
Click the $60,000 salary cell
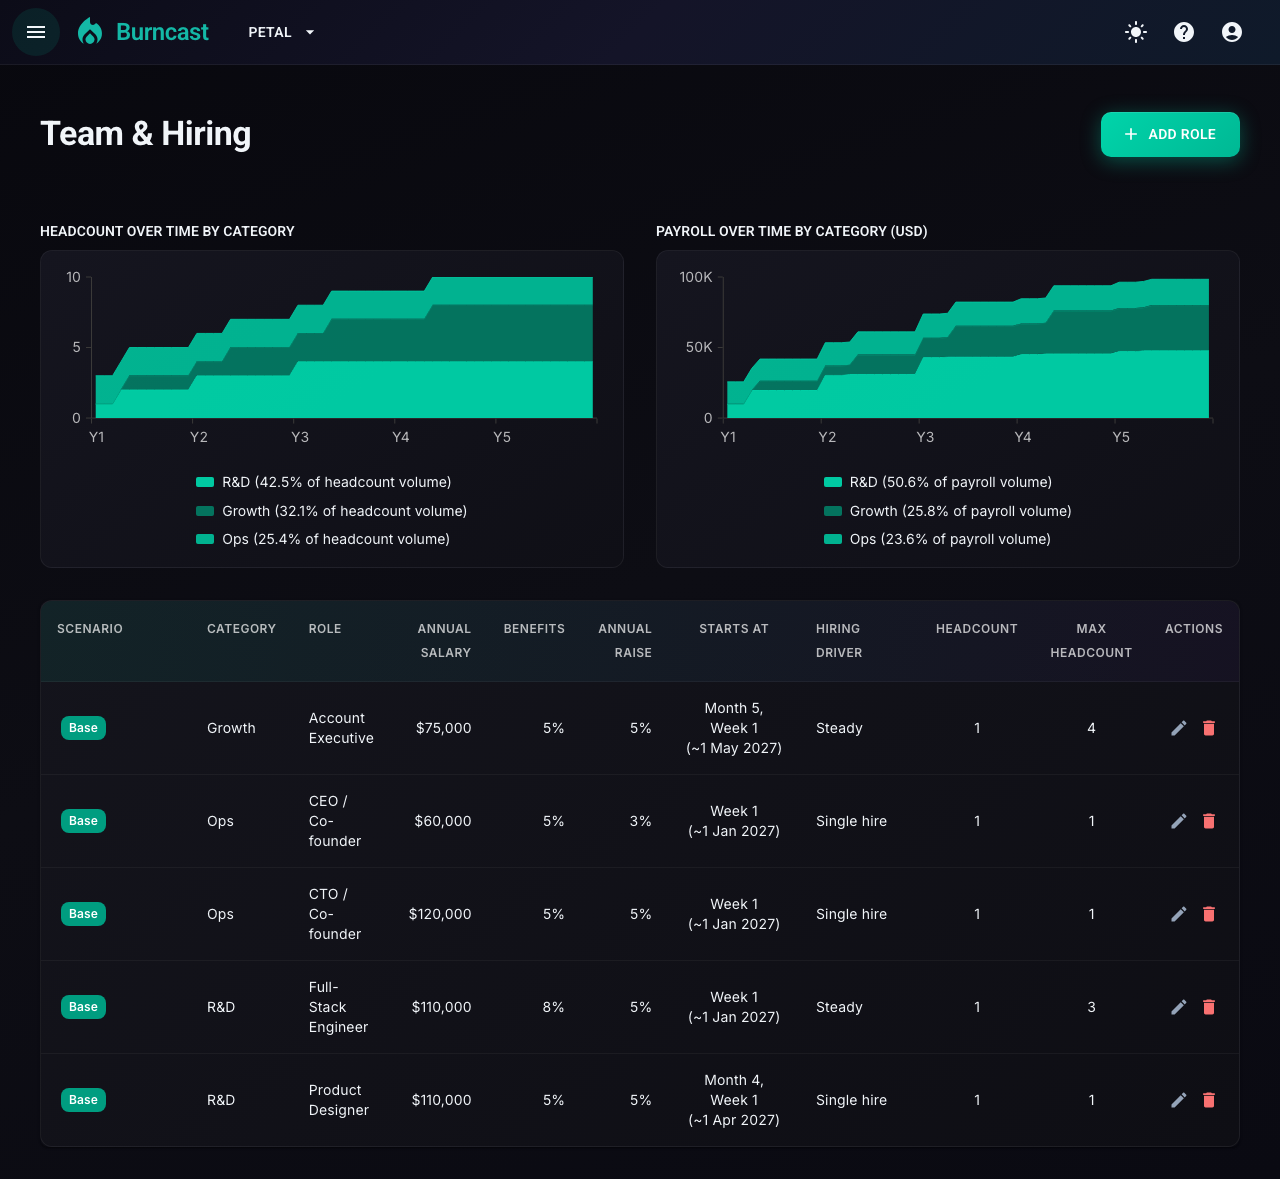point(443,821)
